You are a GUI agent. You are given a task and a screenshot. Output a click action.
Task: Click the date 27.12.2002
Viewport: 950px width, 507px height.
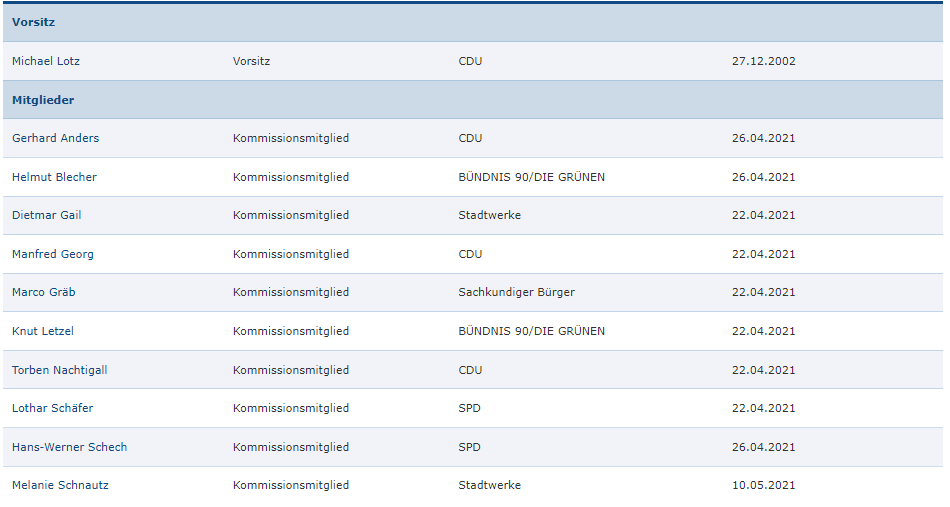(x=764, y=61)
